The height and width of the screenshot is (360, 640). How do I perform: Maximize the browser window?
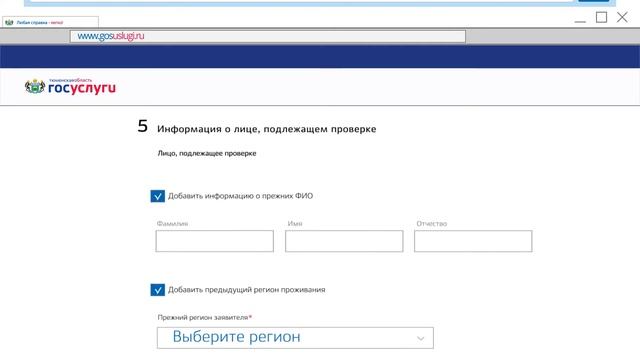tap(601, 17)
